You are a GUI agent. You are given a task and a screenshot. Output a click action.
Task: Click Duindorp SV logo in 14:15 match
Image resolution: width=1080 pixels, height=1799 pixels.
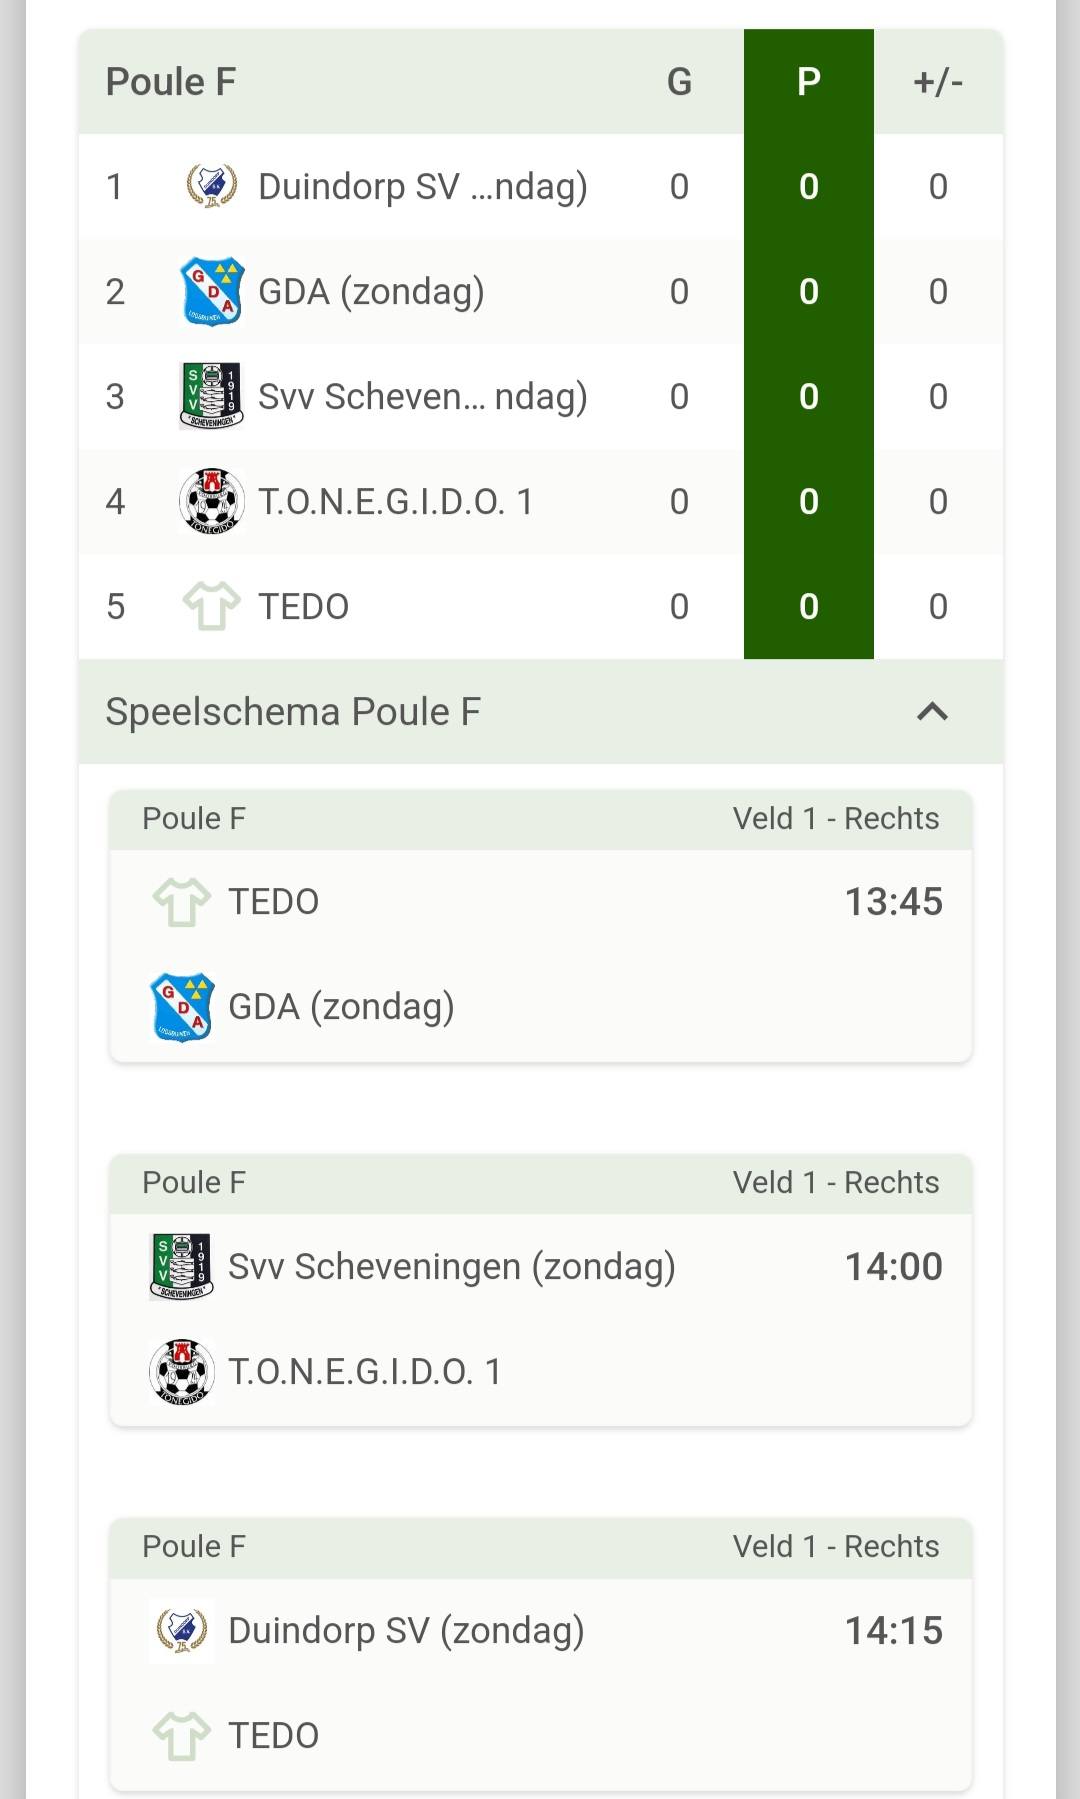click(x=181, y=1630)
